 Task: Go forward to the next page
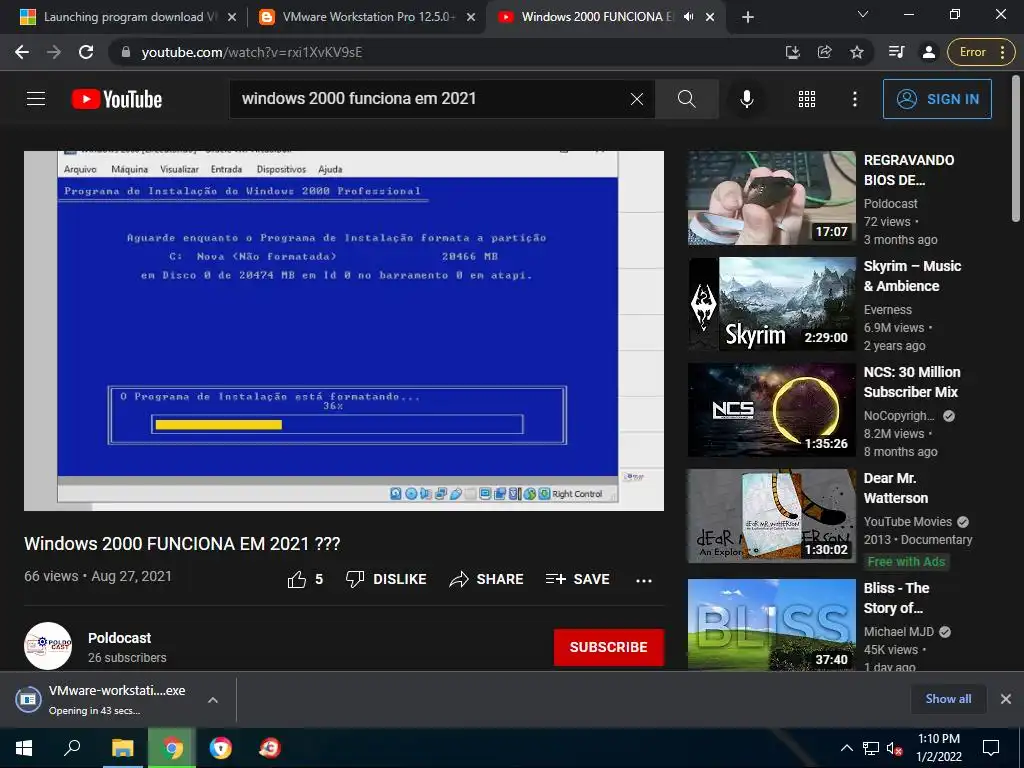tap(54, 52)
